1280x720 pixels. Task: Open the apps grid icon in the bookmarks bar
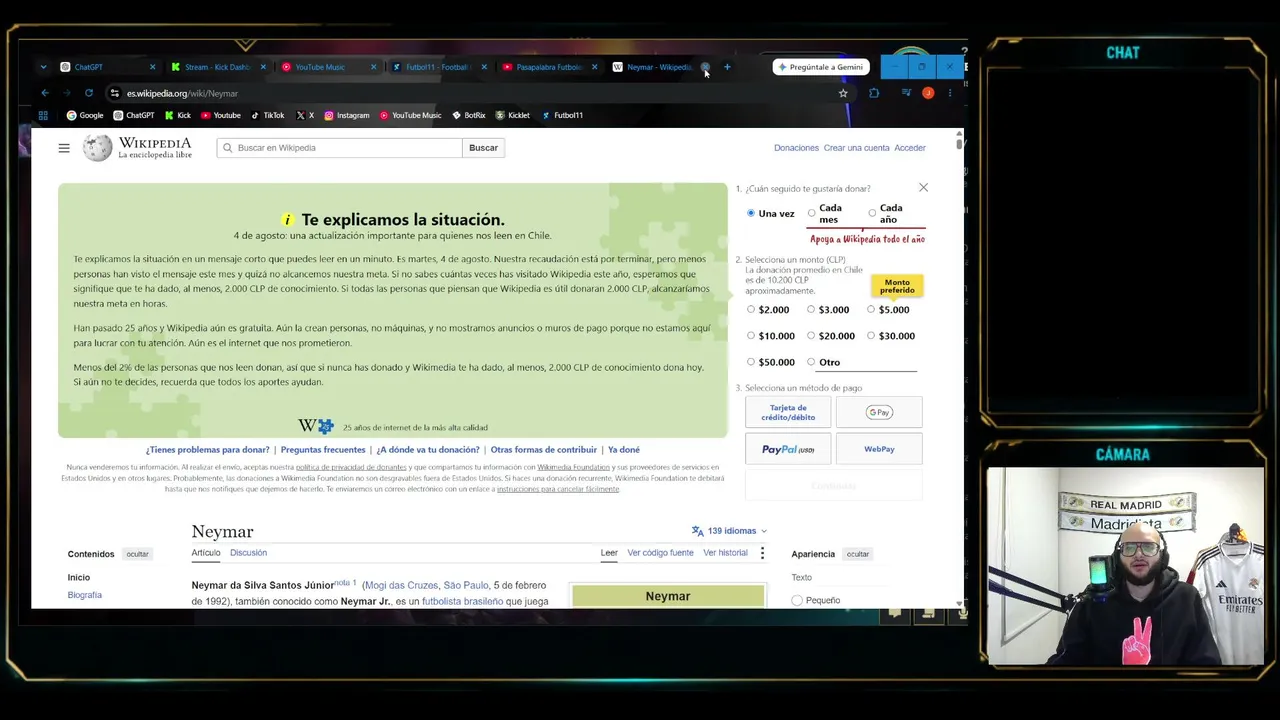43,115
